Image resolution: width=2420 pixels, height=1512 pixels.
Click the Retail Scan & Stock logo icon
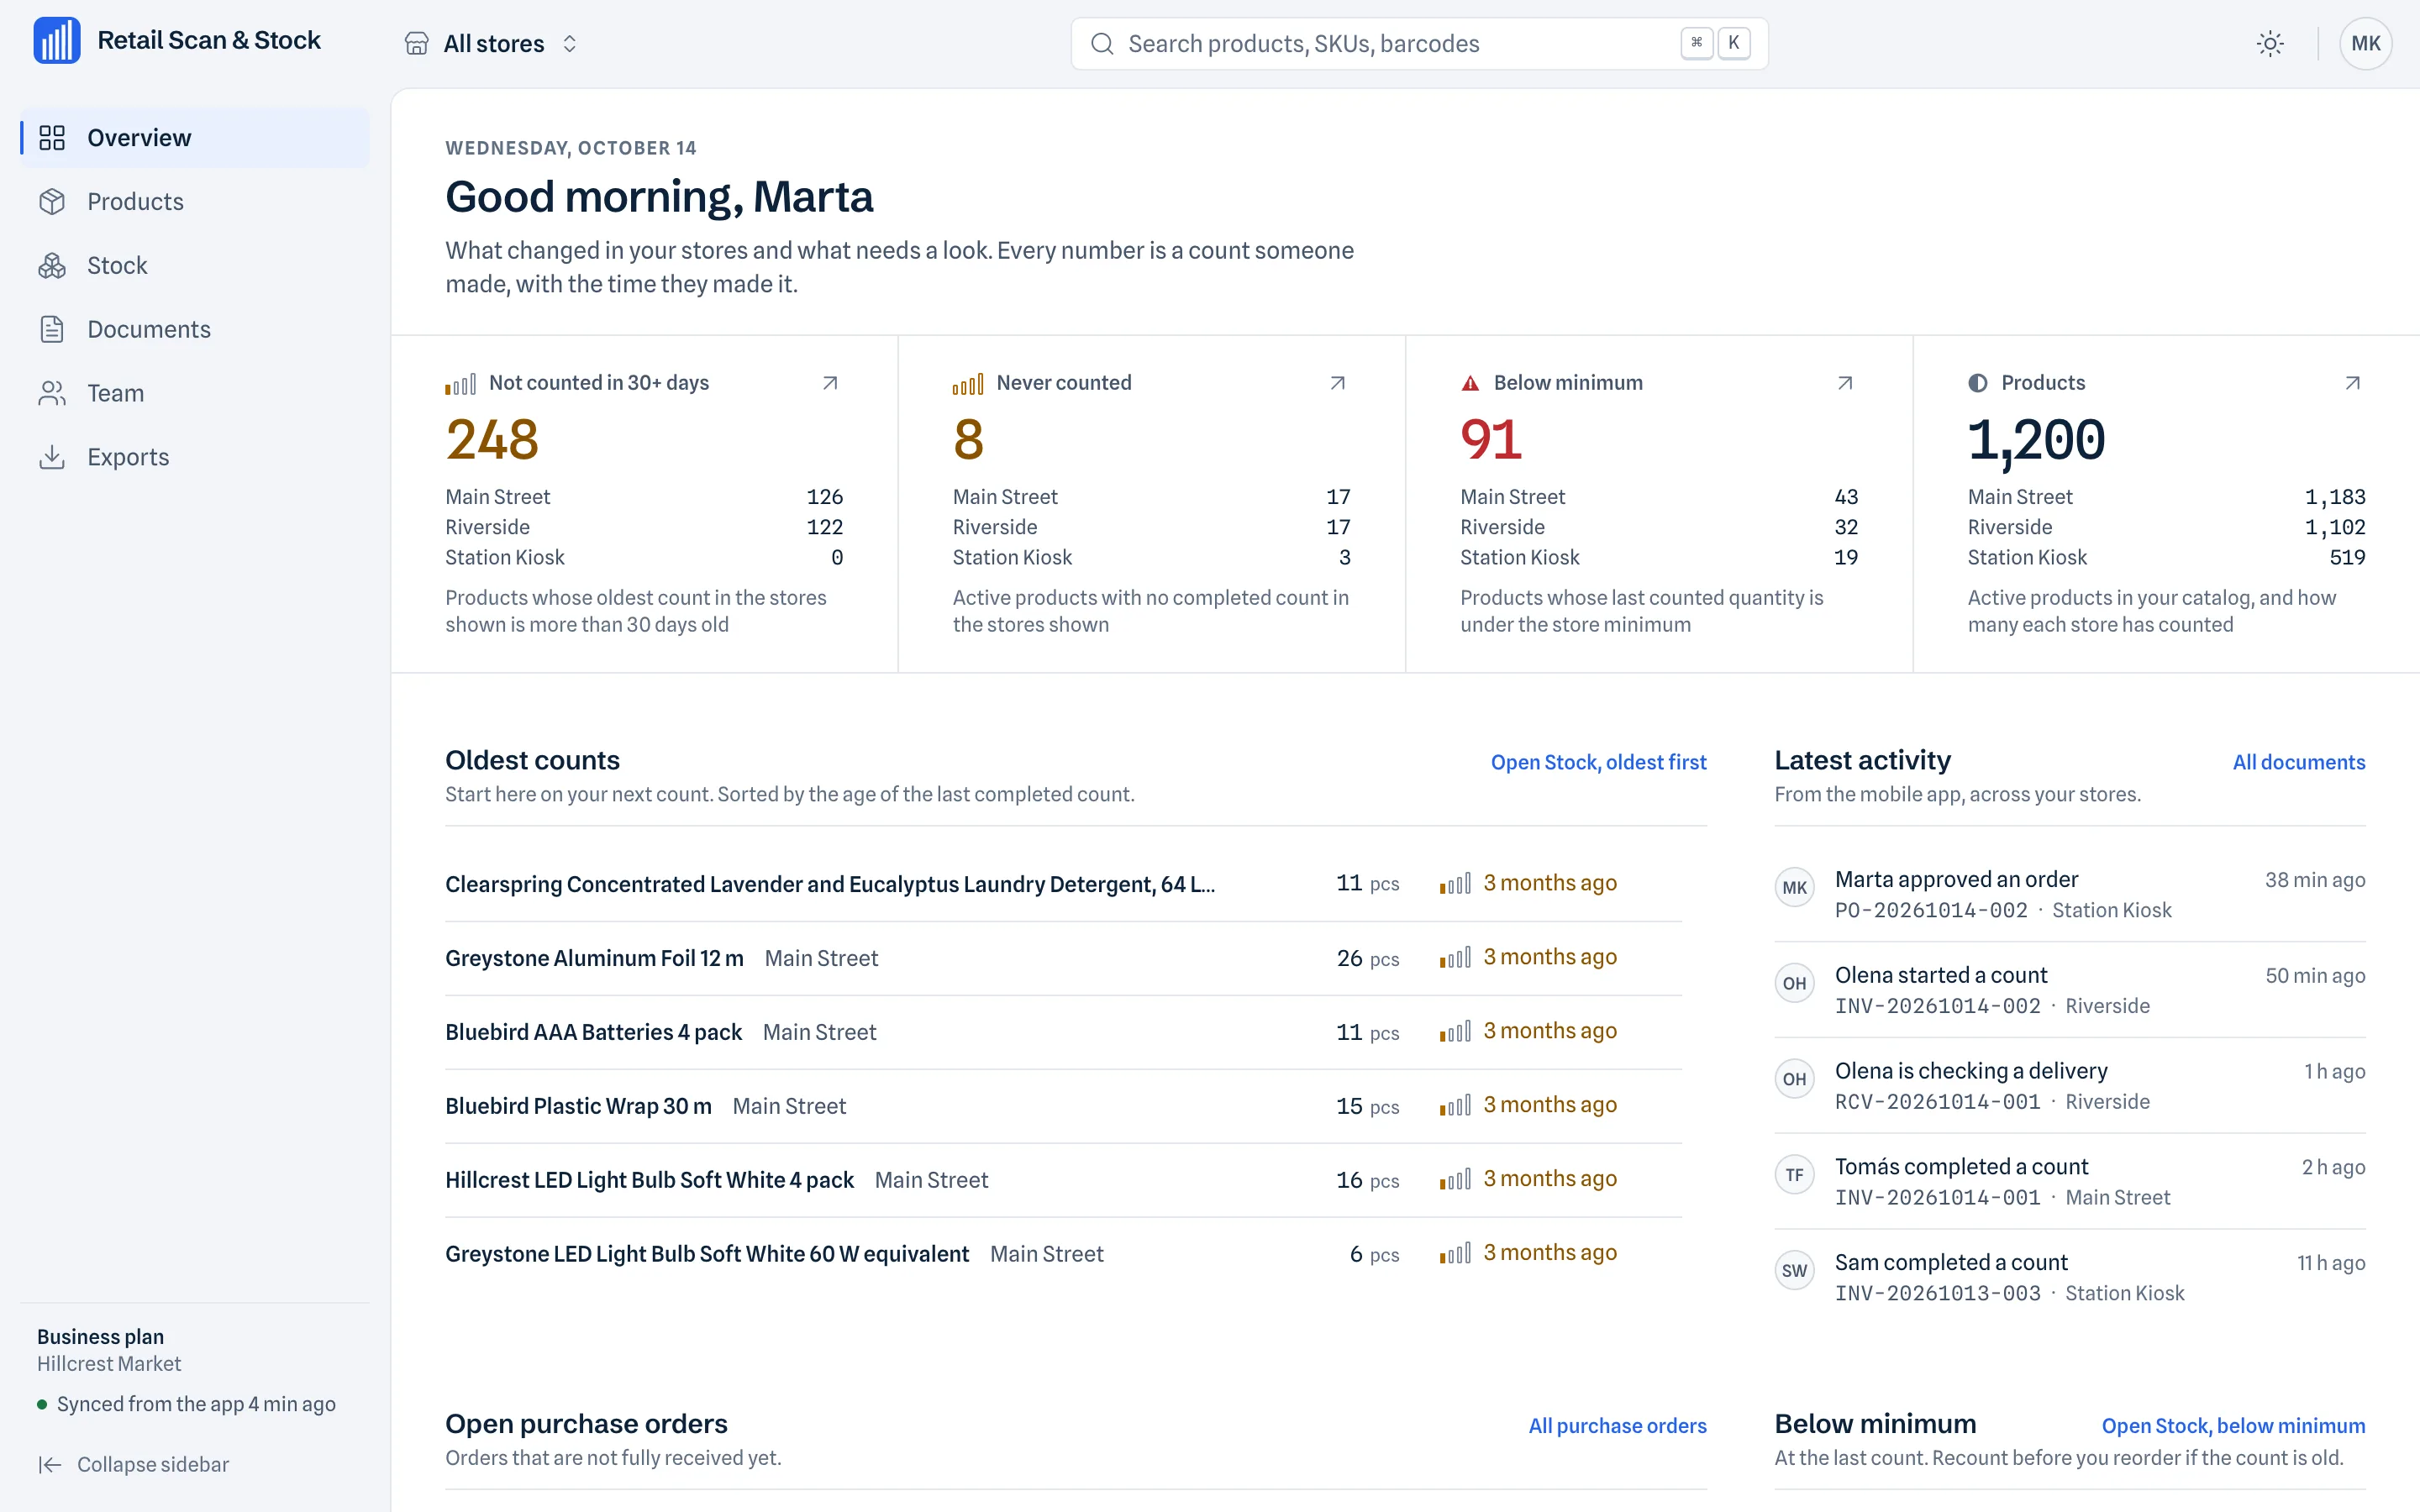point(56,41)
